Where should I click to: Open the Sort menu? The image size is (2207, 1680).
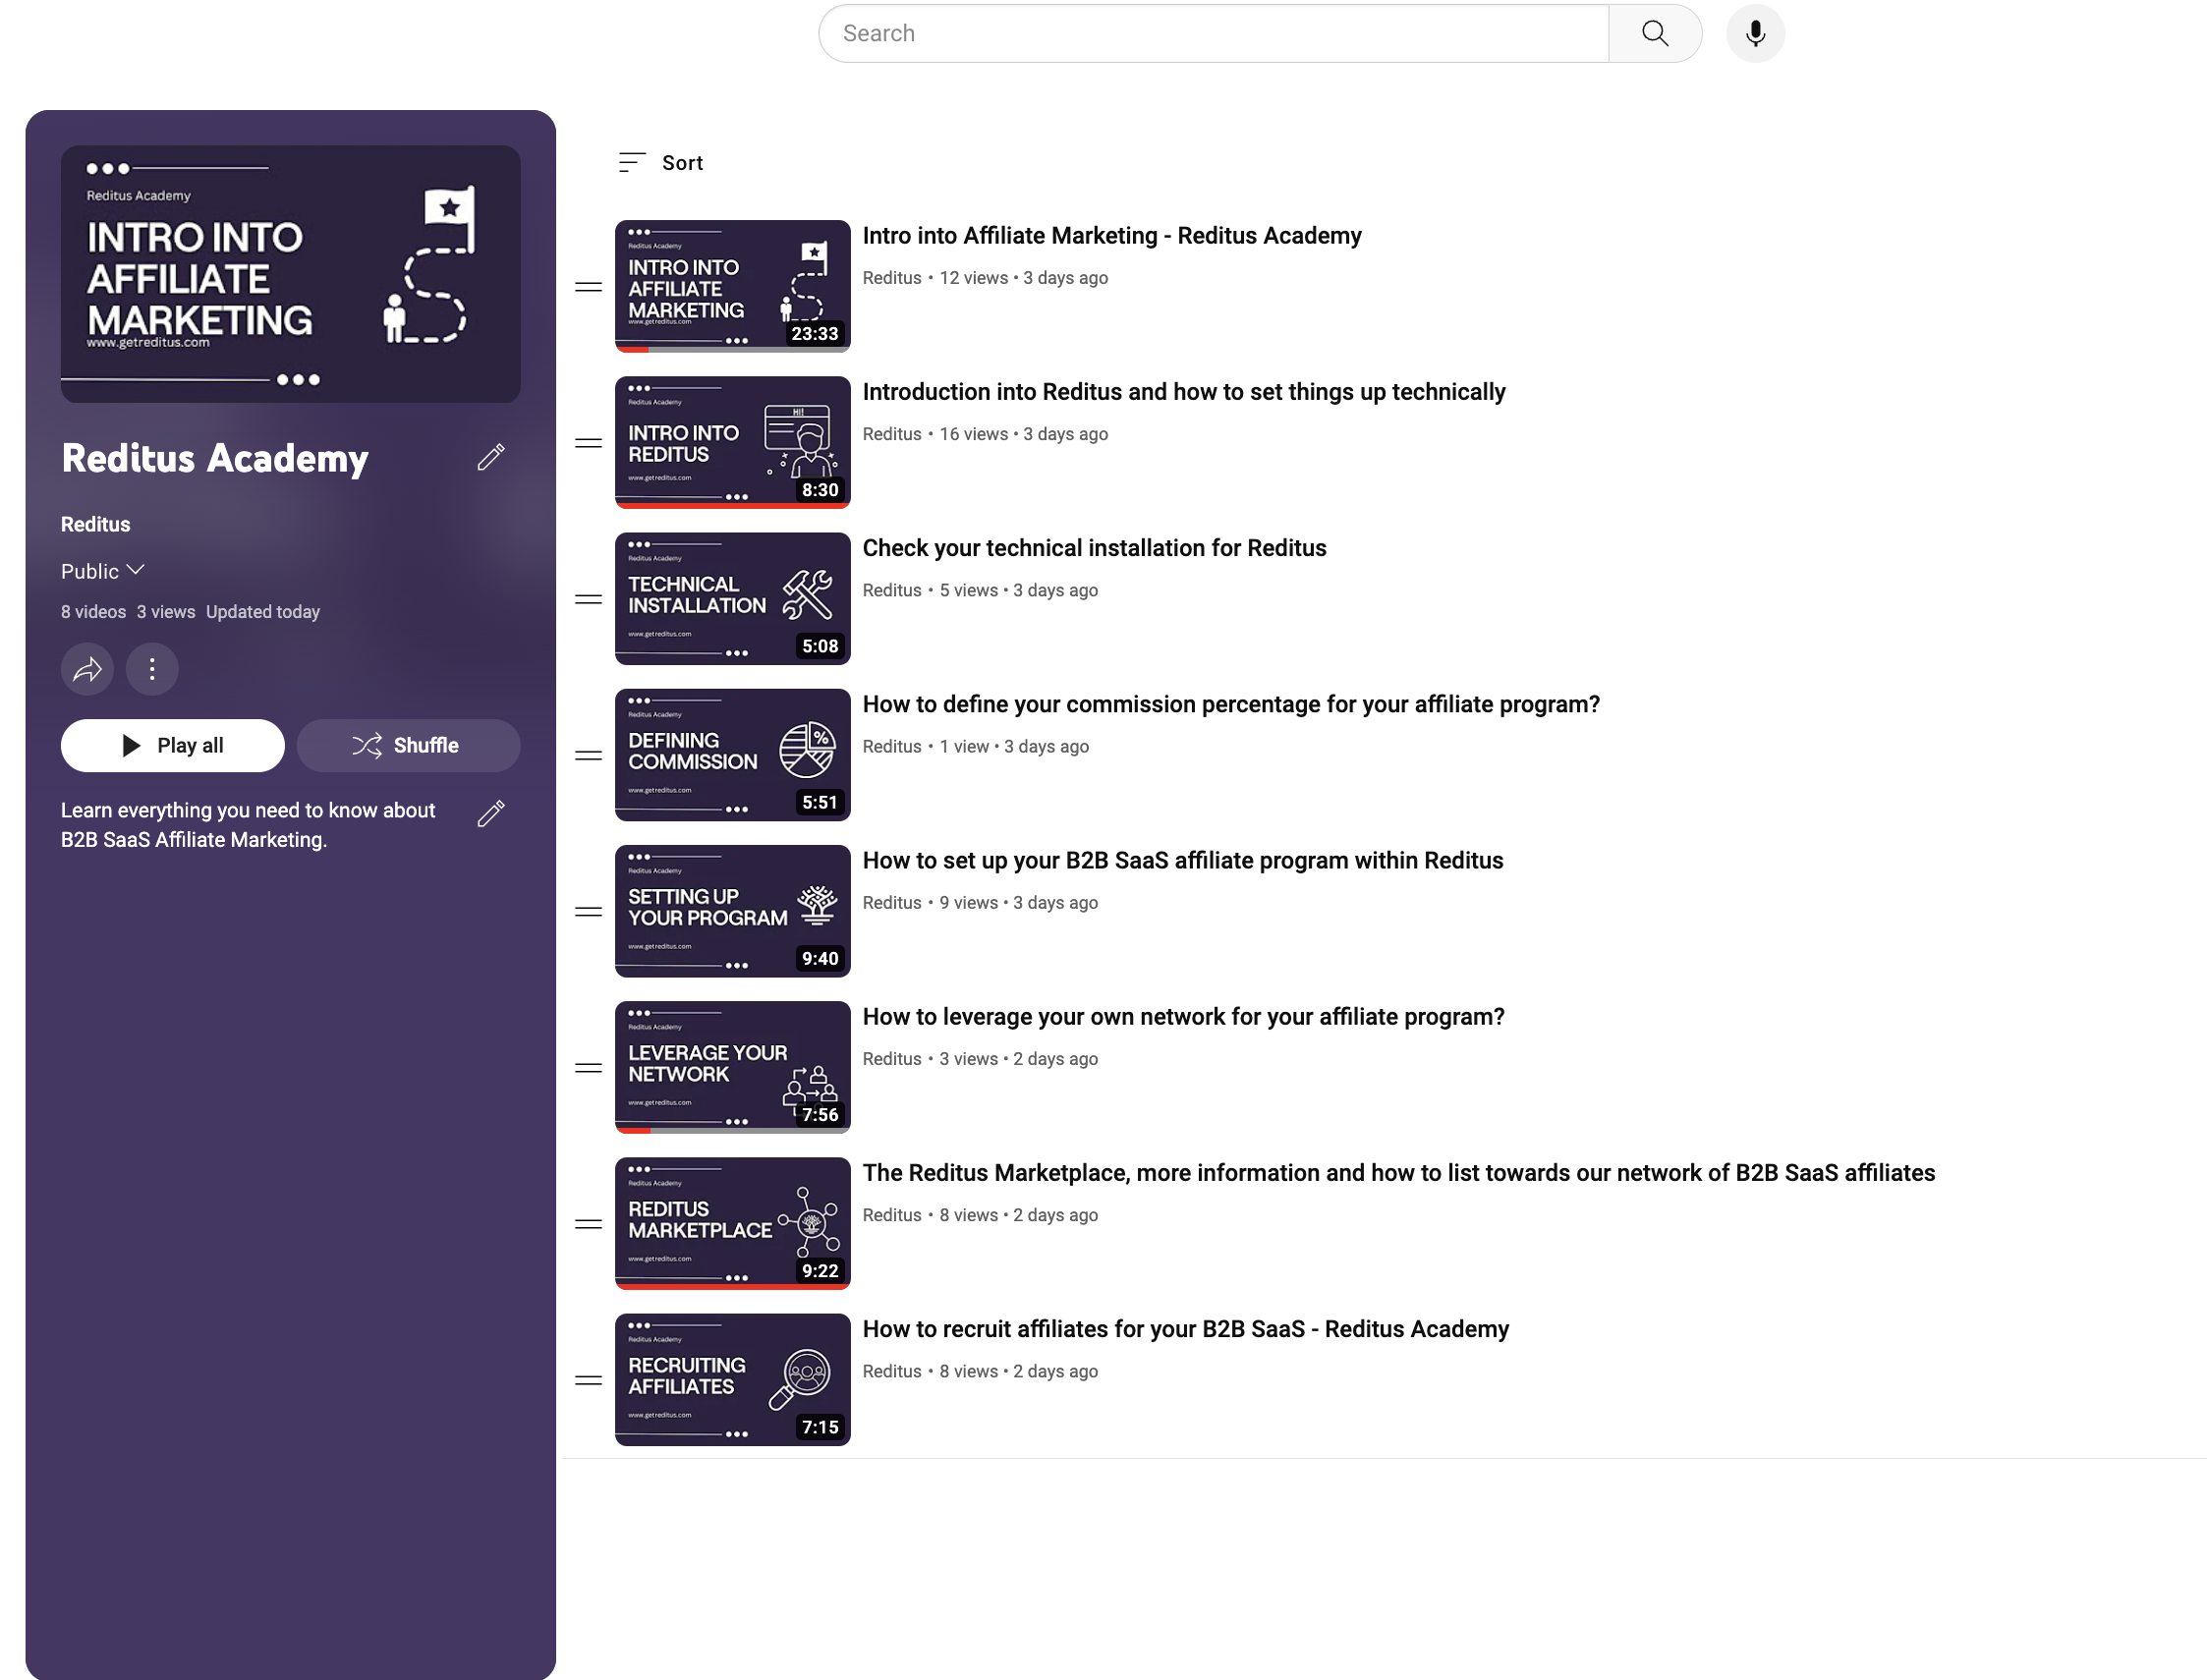(x=661, y=163)
